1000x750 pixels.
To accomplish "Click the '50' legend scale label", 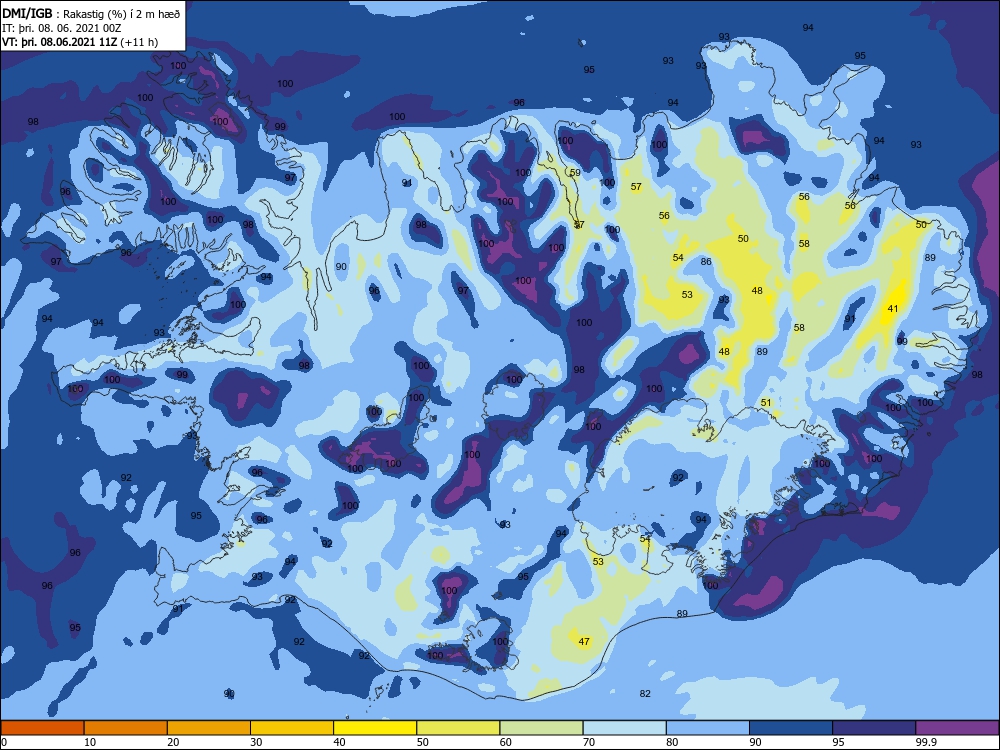I will [423, 742].
